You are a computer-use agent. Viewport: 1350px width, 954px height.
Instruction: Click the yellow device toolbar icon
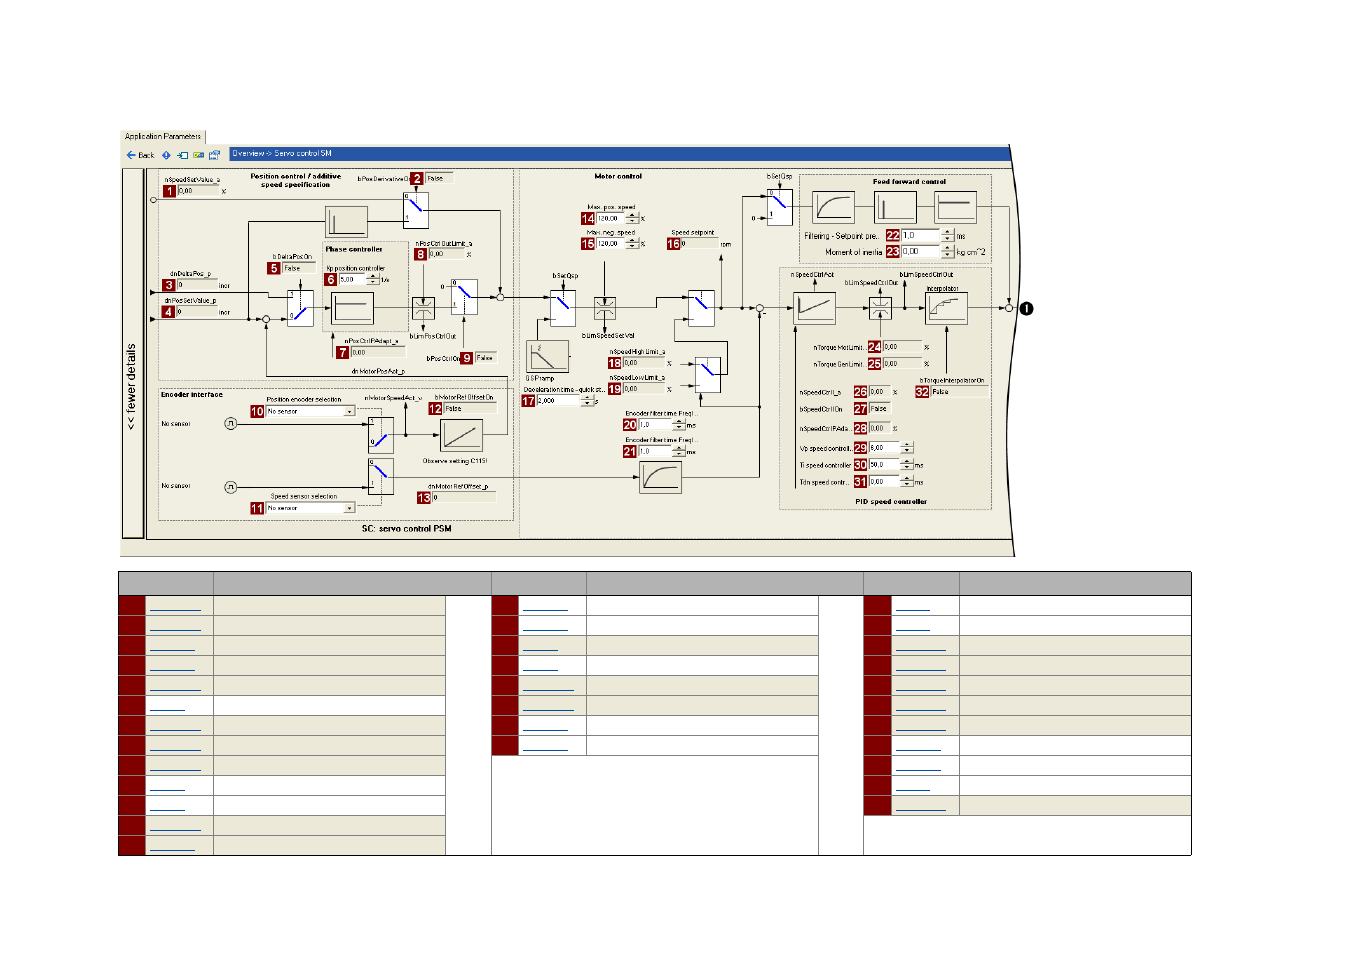198,155
